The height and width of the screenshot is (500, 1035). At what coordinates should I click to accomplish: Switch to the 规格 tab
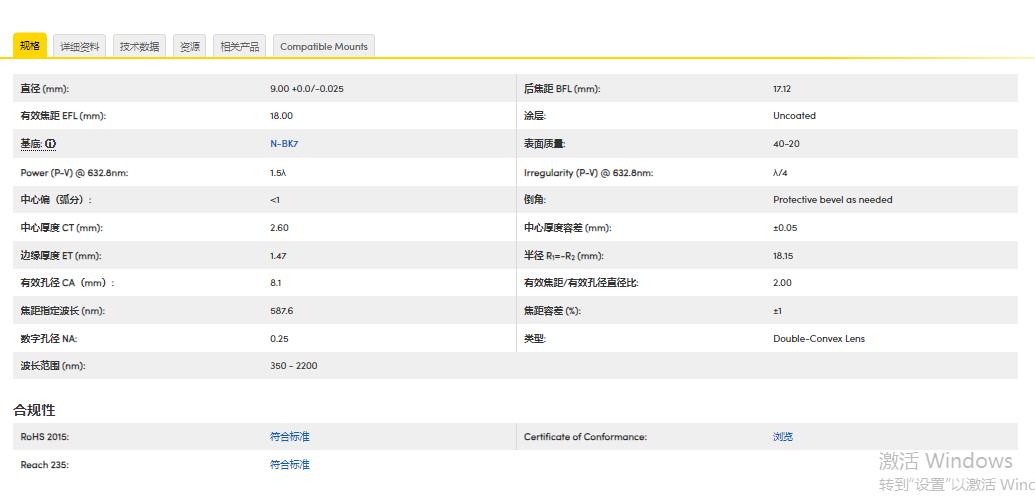pos(30,46)
